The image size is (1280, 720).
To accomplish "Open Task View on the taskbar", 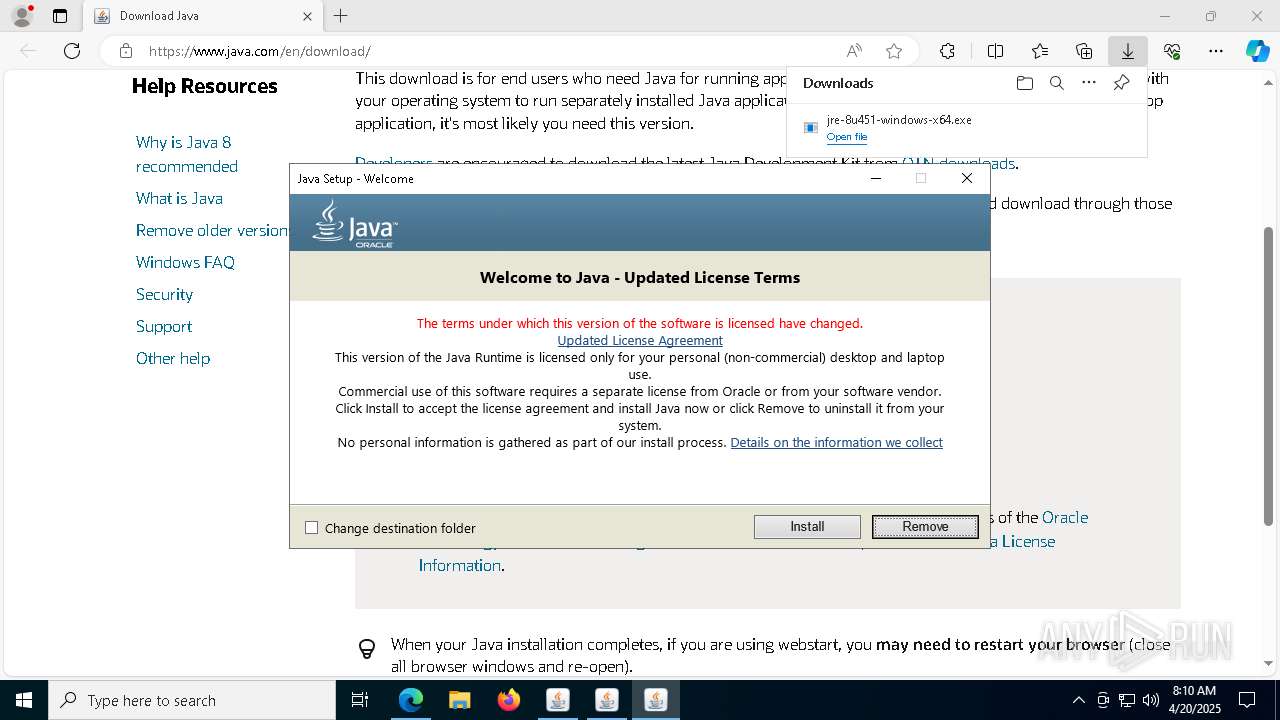I will click(360, 700).
